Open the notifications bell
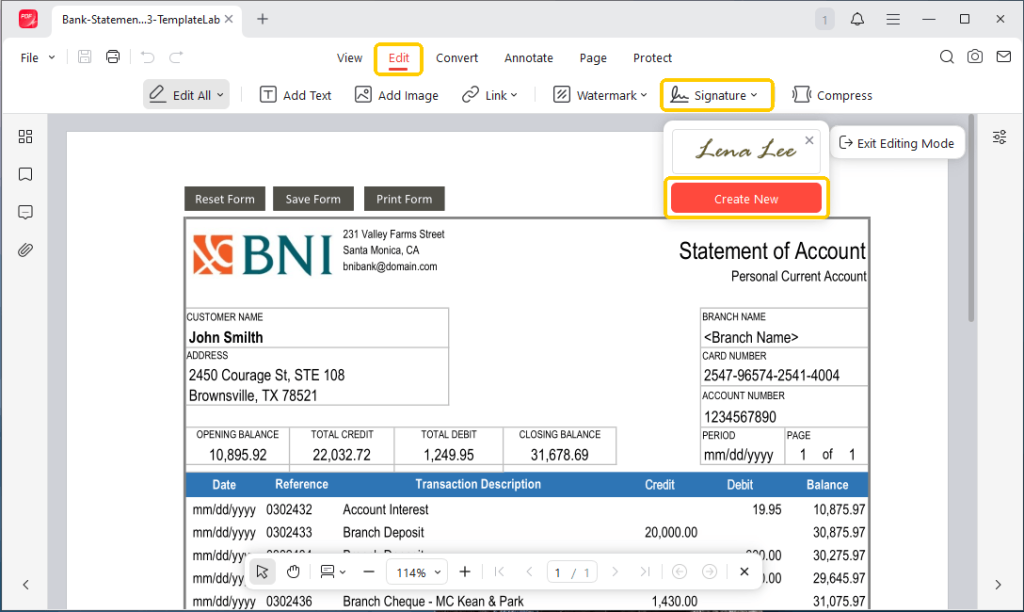The height and width of the screenshot is (612, 1024). (x=857, y=19)
